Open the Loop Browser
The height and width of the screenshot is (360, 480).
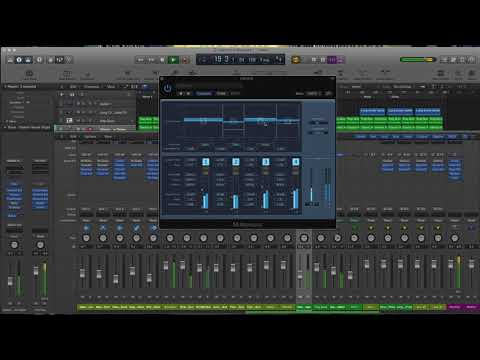pos(462,60)
